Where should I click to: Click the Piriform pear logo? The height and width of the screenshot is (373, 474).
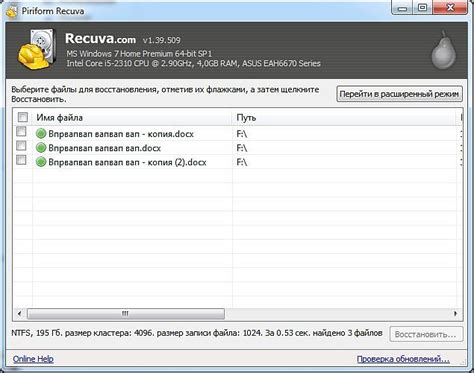click(443, 50)
